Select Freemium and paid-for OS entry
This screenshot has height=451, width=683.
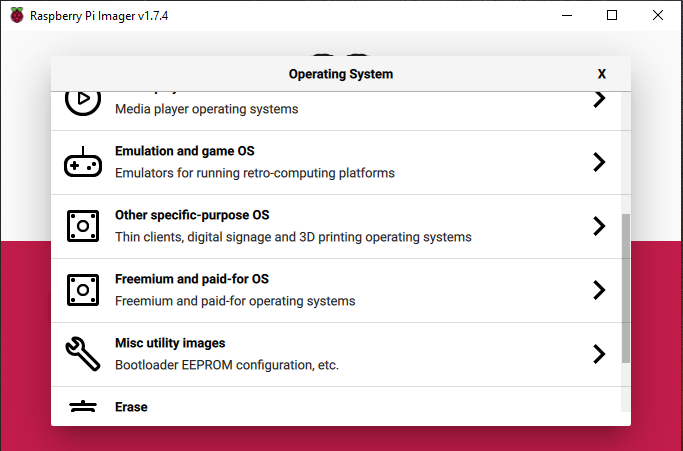tap(336, 291)
